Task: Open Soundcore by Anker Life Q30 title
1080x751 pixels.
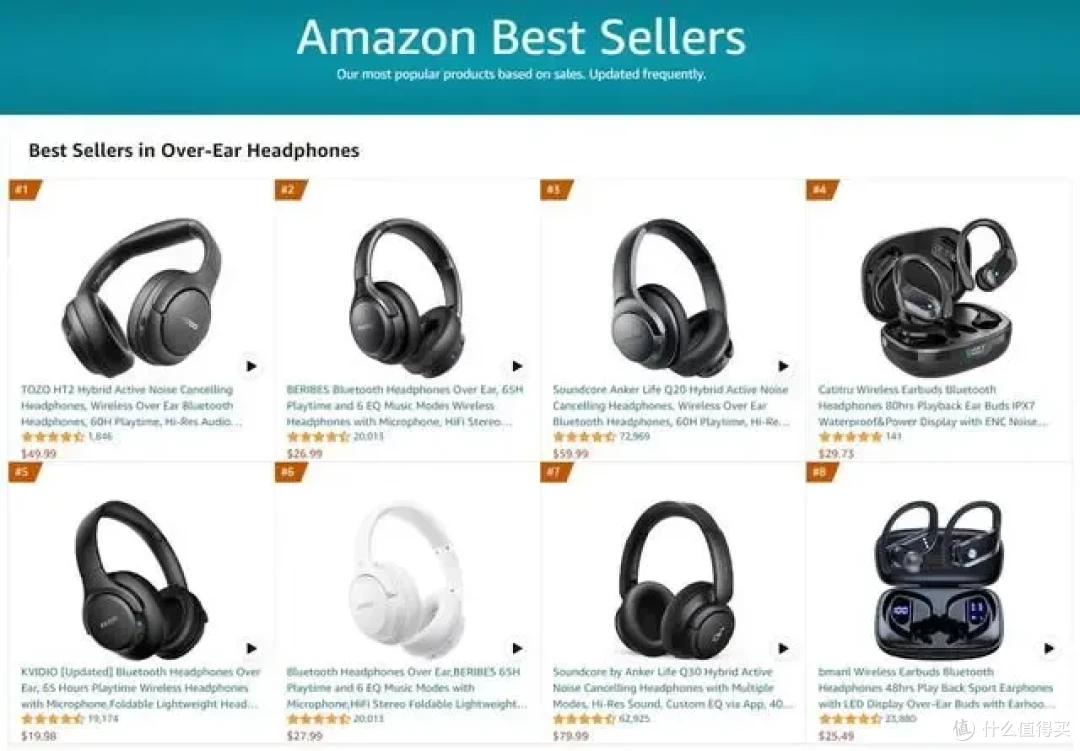Action: point(673,688)
